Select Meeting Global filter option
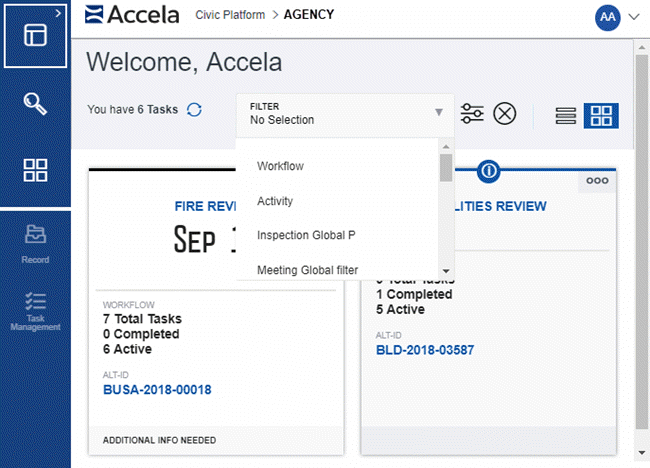 307,270
